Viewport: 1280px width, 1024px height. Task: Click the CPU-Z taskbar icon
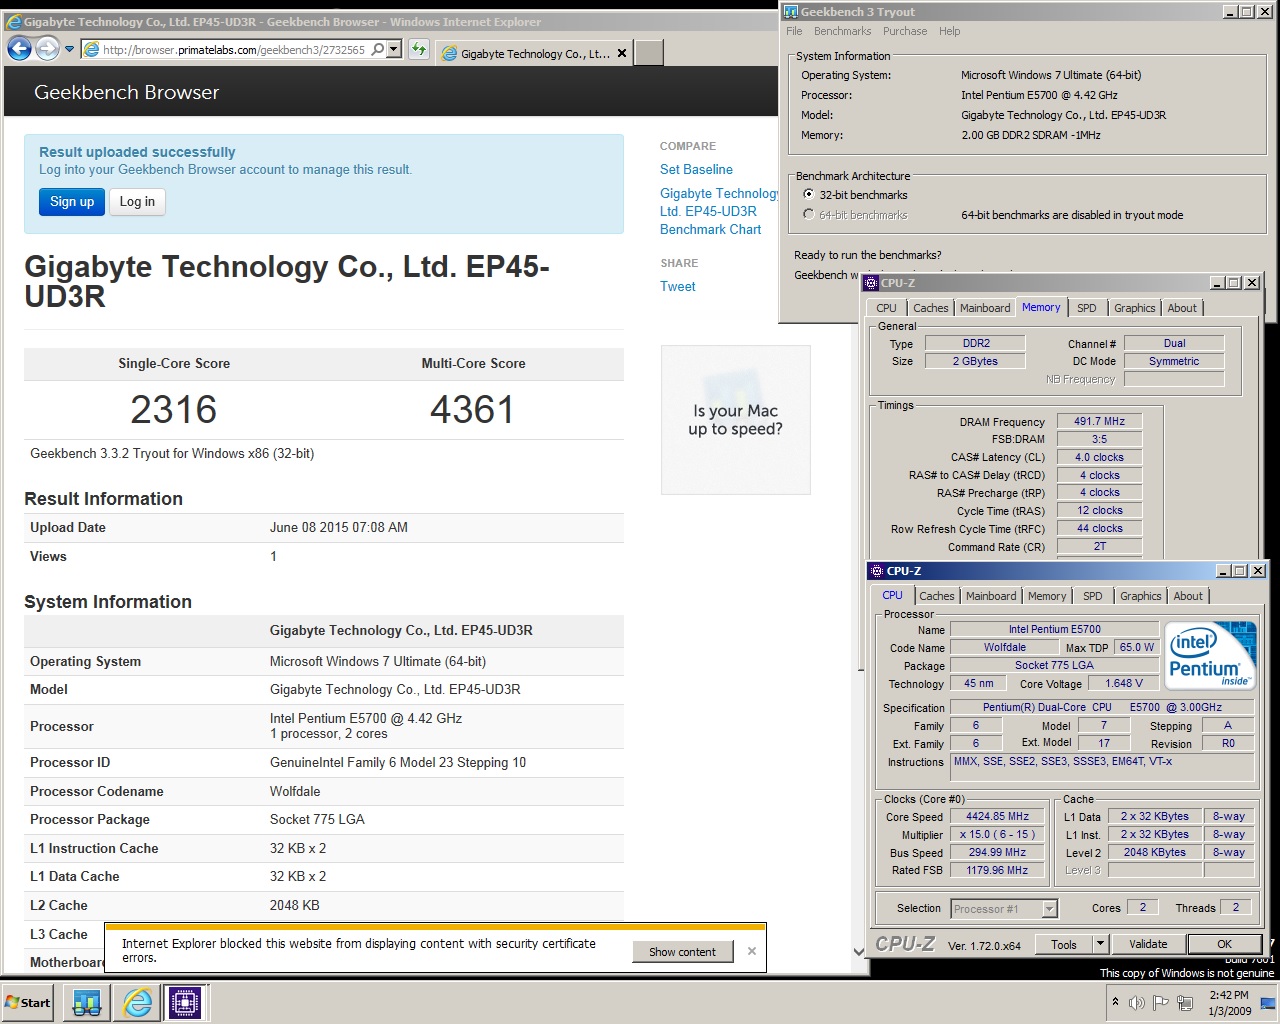185,1002
